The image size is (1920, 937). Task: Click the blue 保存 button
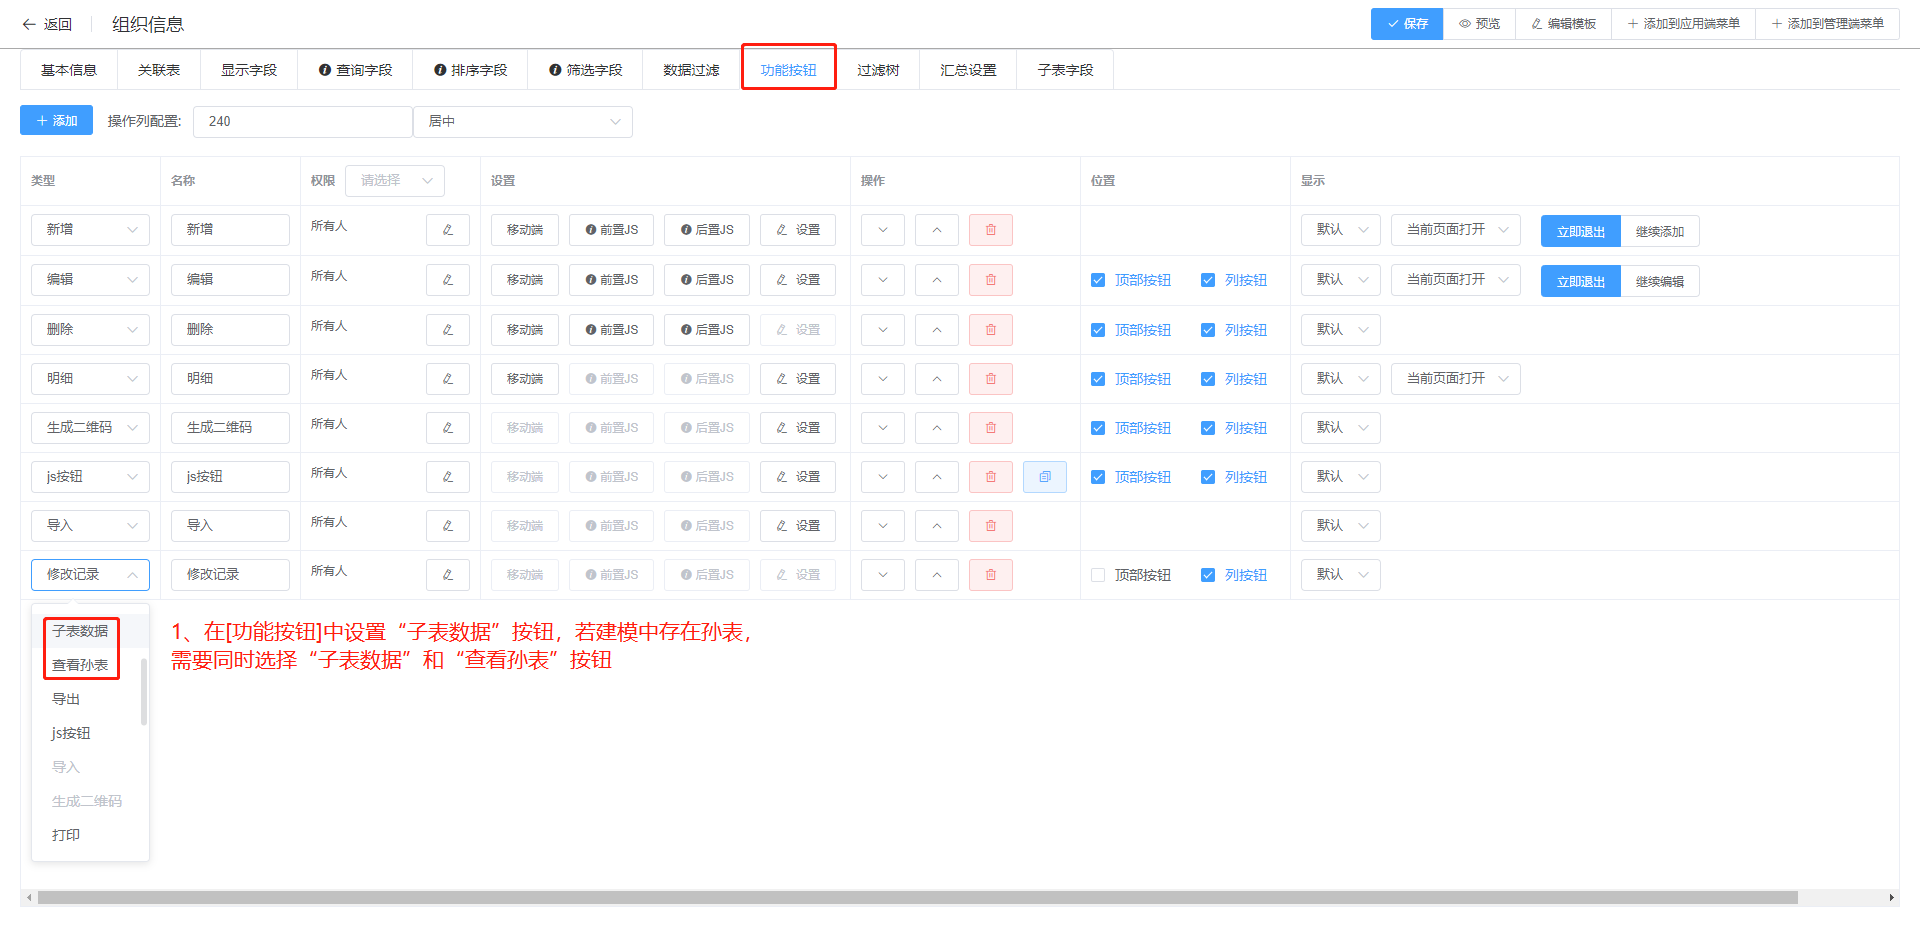1406,24
